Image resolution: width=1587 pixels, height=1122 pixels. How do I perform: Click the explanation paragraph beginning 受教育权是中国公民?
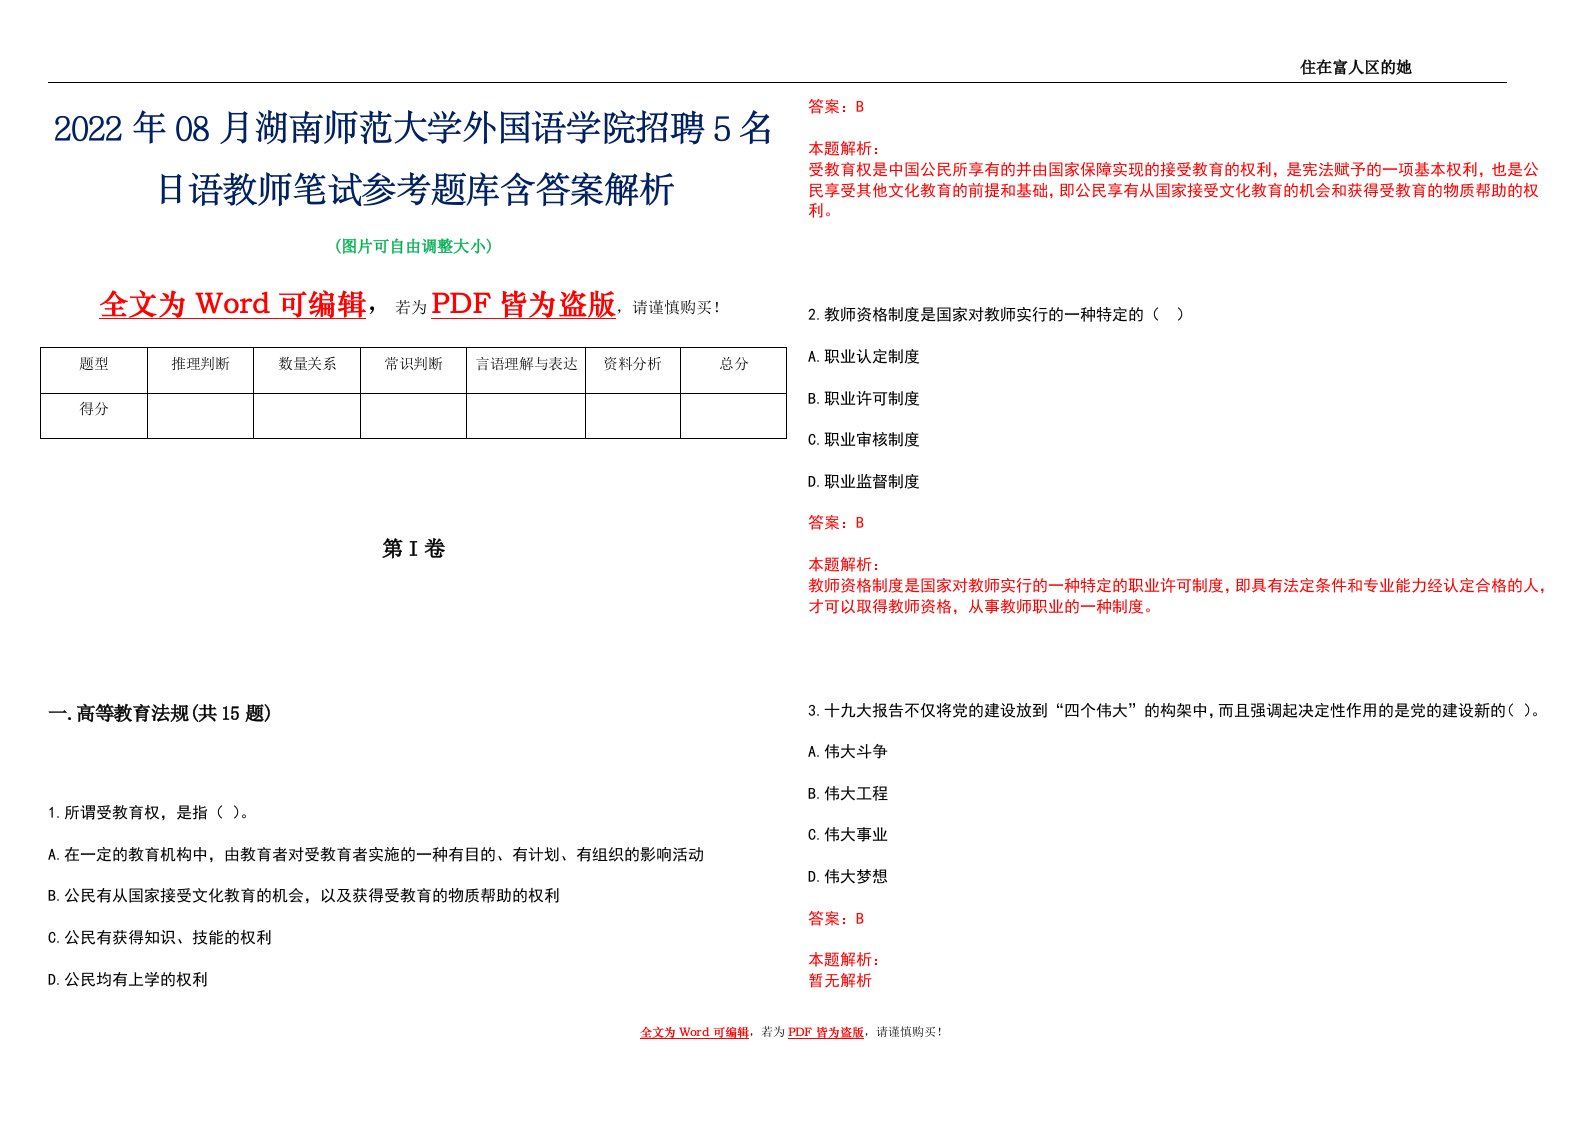[x=1174, y=190]
